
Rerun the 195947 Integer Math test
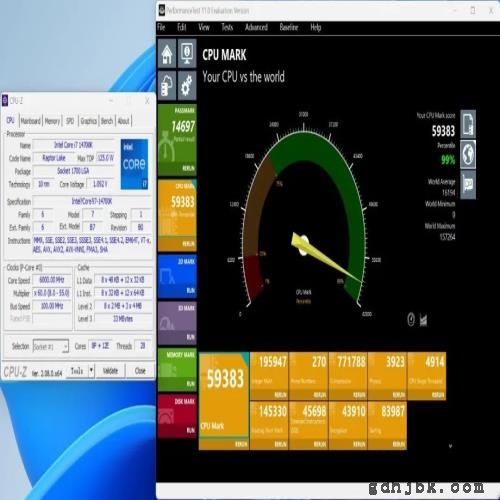pos(280,395)
